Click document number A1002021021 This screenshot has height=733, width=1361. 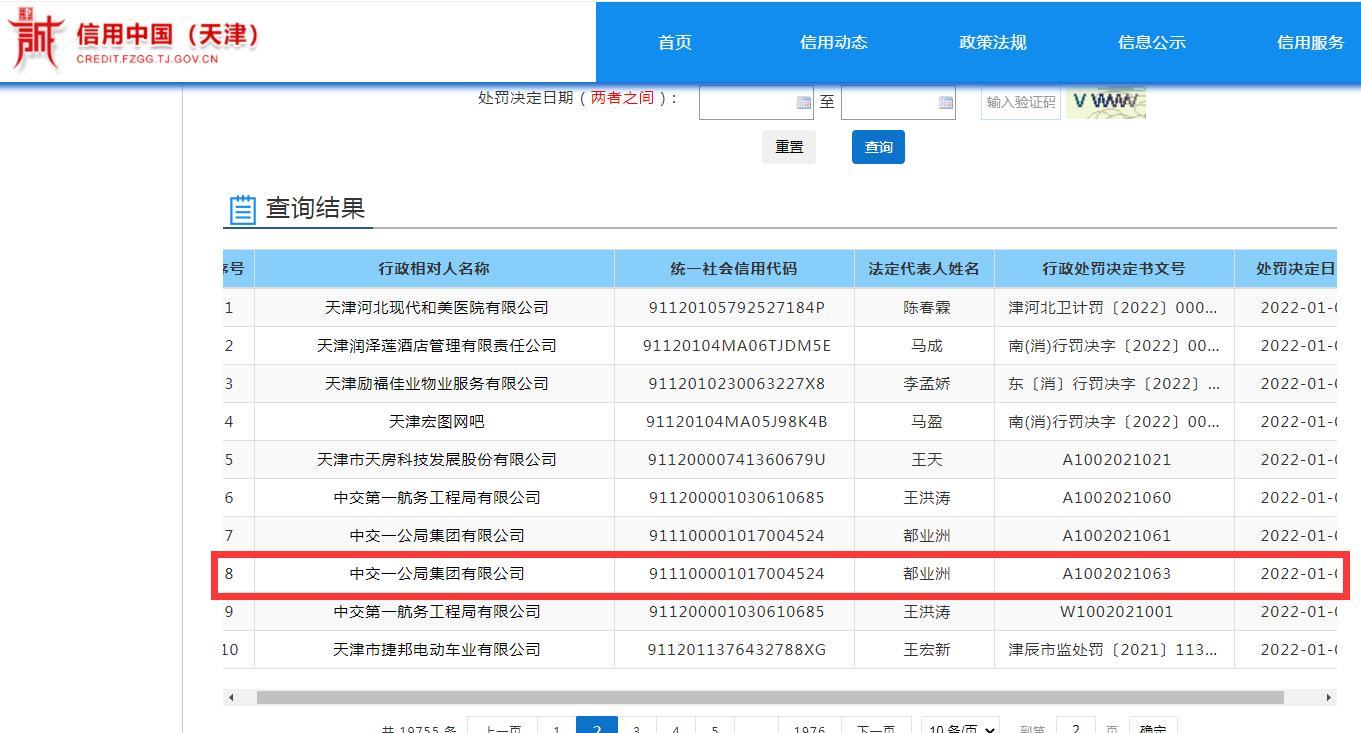1116,460
